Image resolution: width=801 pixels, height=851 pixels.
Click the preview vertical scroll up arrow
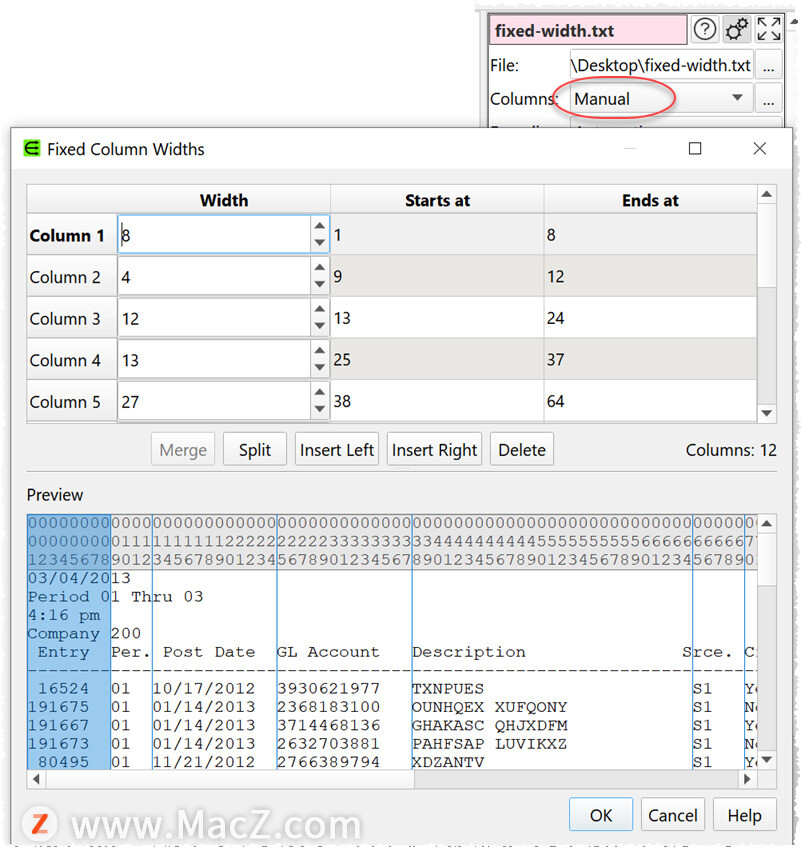[766, 523]
